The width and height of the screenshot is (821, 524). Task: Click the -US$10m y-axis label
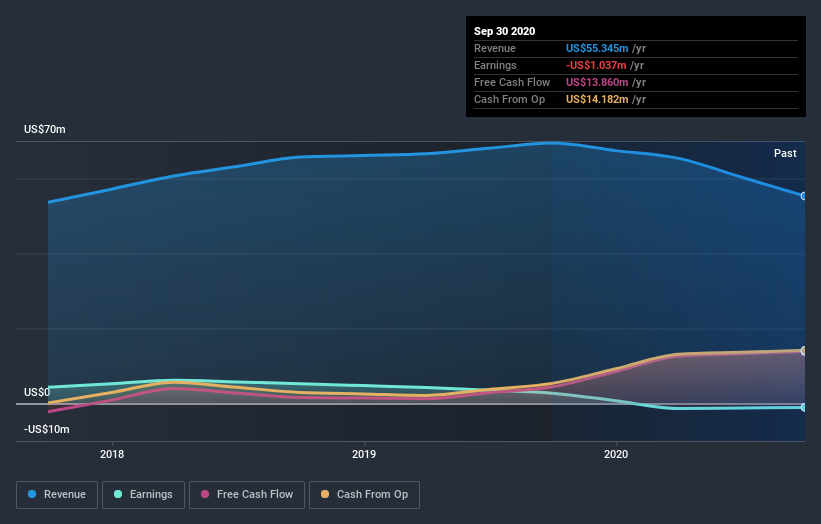[x=47, y=429]
